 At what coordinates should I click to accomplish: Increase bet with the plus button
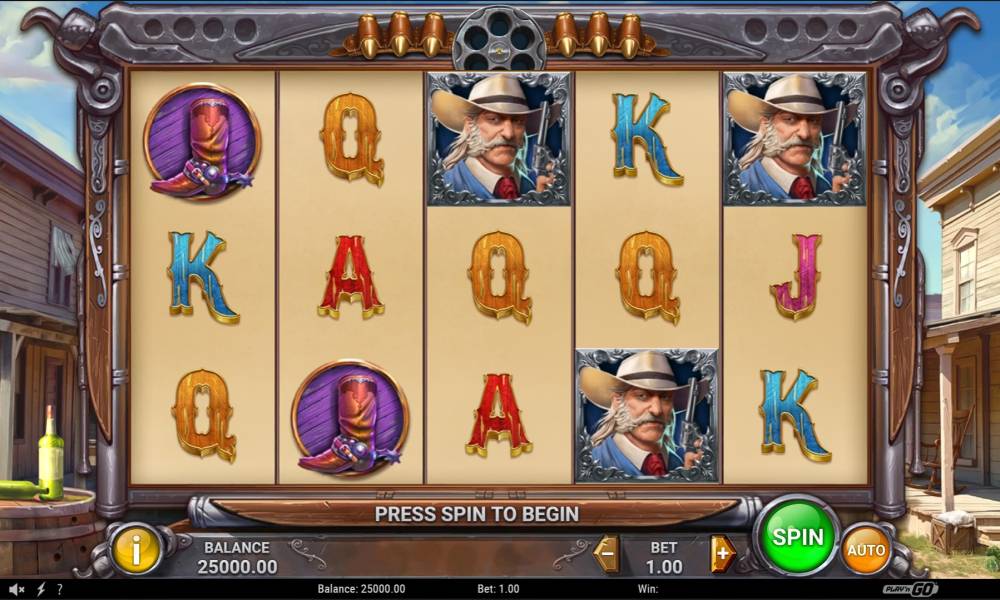point(723,553)
